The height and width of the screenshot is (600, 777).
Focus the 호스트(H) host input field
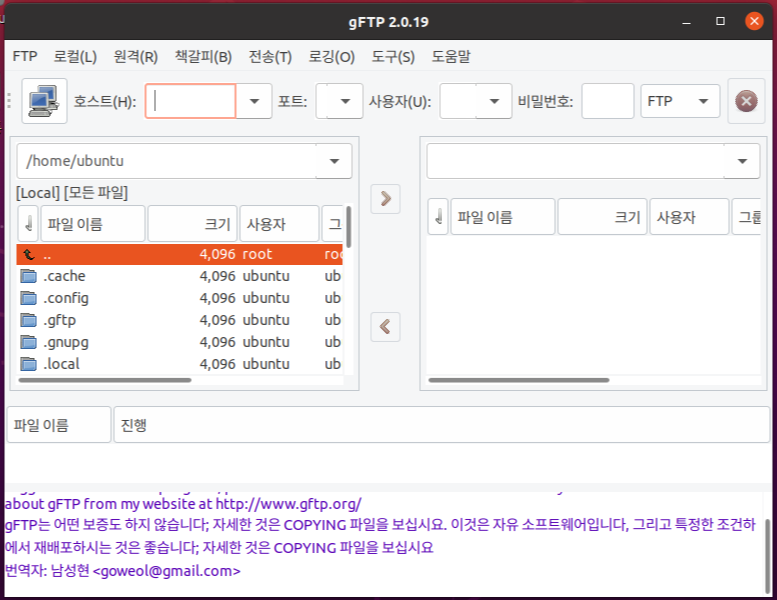point(190,101)
